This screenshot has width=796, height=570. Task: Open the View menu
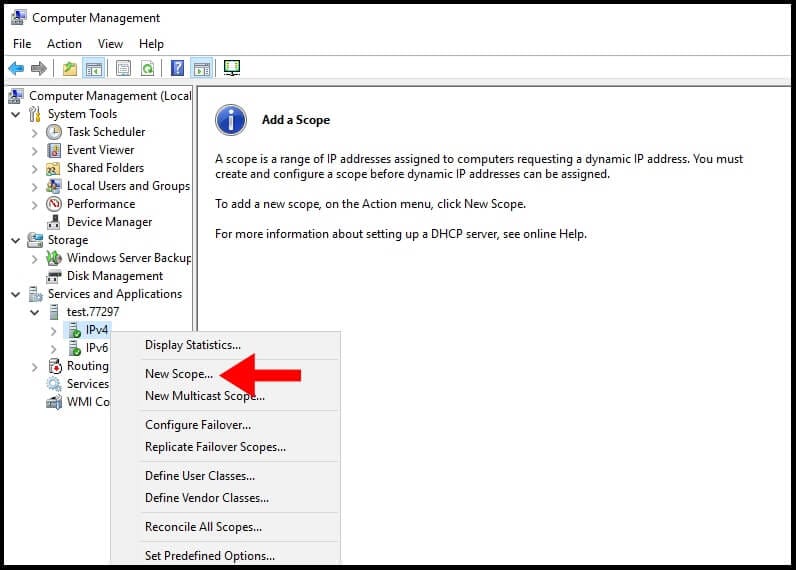[110, 44]
